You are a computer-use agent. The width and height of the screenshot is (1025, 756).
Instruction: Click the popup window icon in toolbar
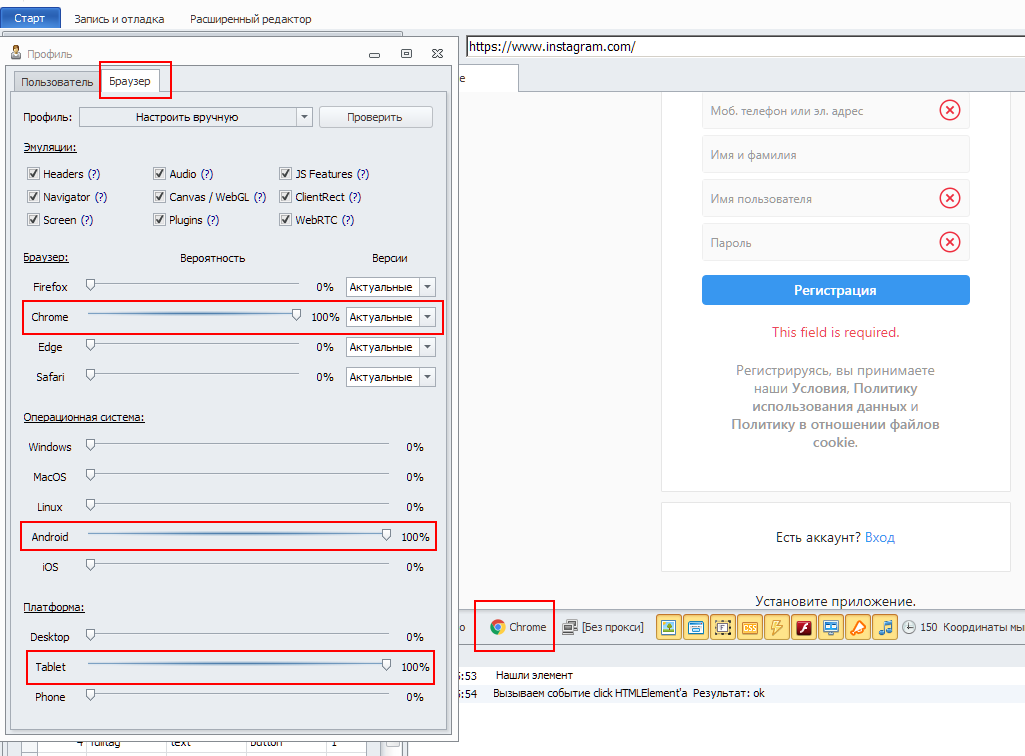coord(696,627)
